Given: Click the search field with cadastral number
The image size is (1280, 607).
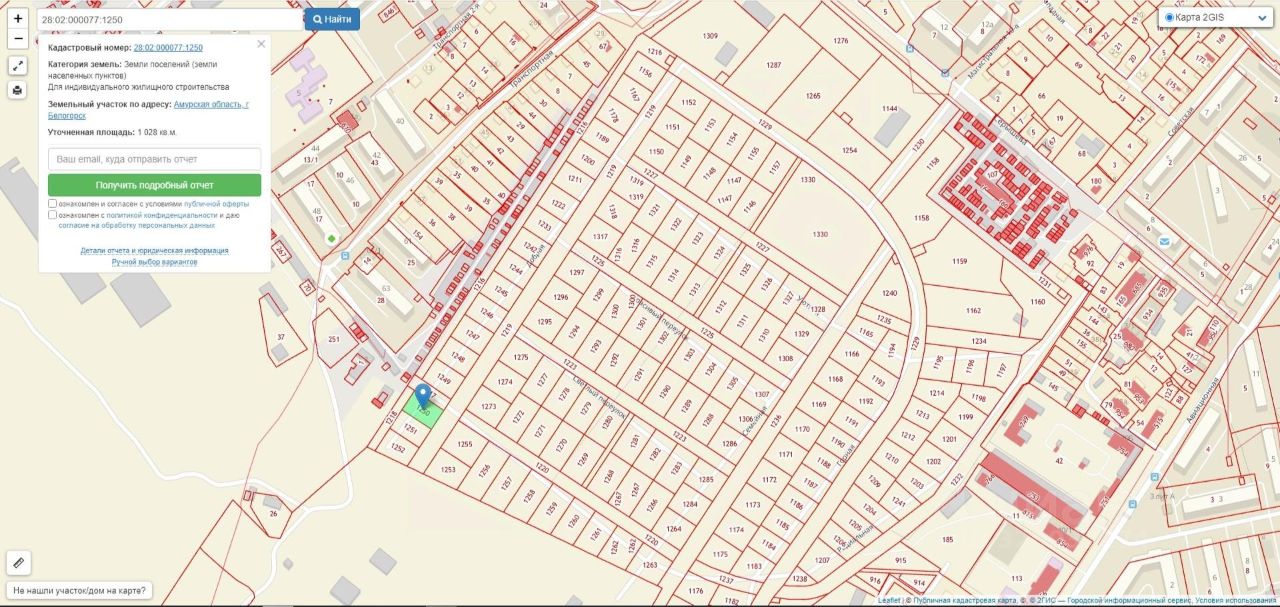Looking at the screenshot, I should pyautogui.click(x=170, y=19).
